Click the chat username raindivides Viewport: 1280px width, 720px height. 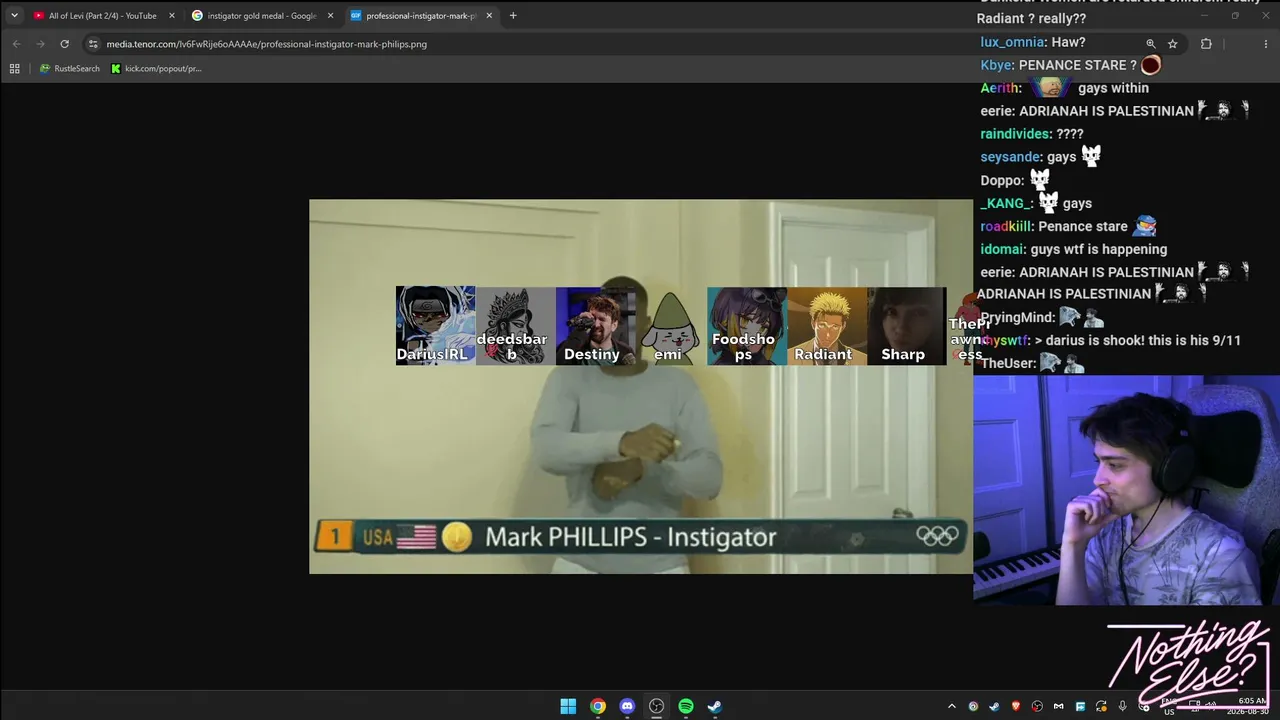(1015, 134)
